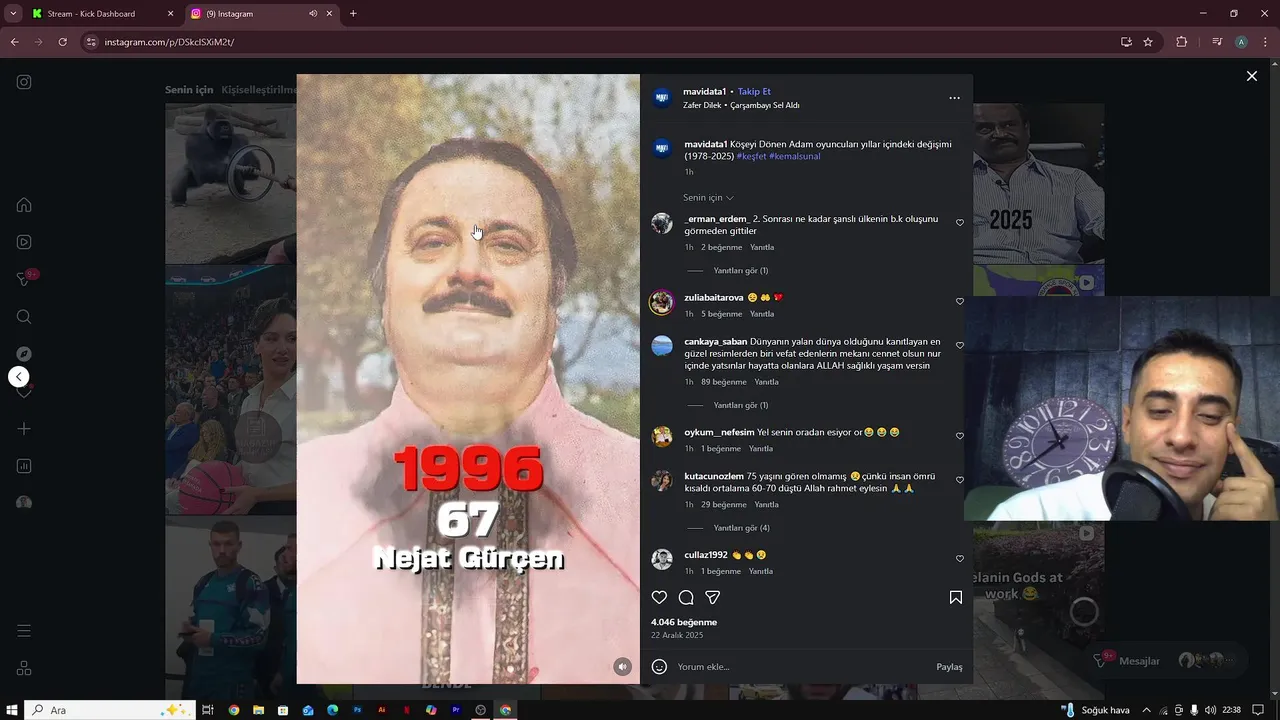Viewport: 1280px width, 720px height.
Task: Bookmark this page with the star icon
Action: pyautogui.click(x=1148, y=42)
